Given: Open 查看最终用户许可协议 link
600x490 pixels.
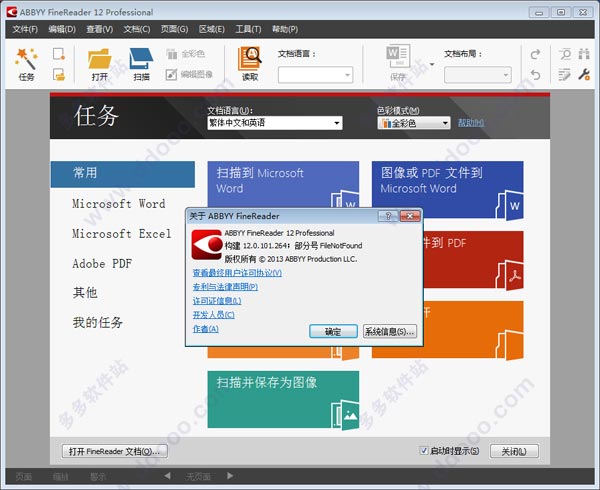Looking at the screenshot, I should coord(237,273).
